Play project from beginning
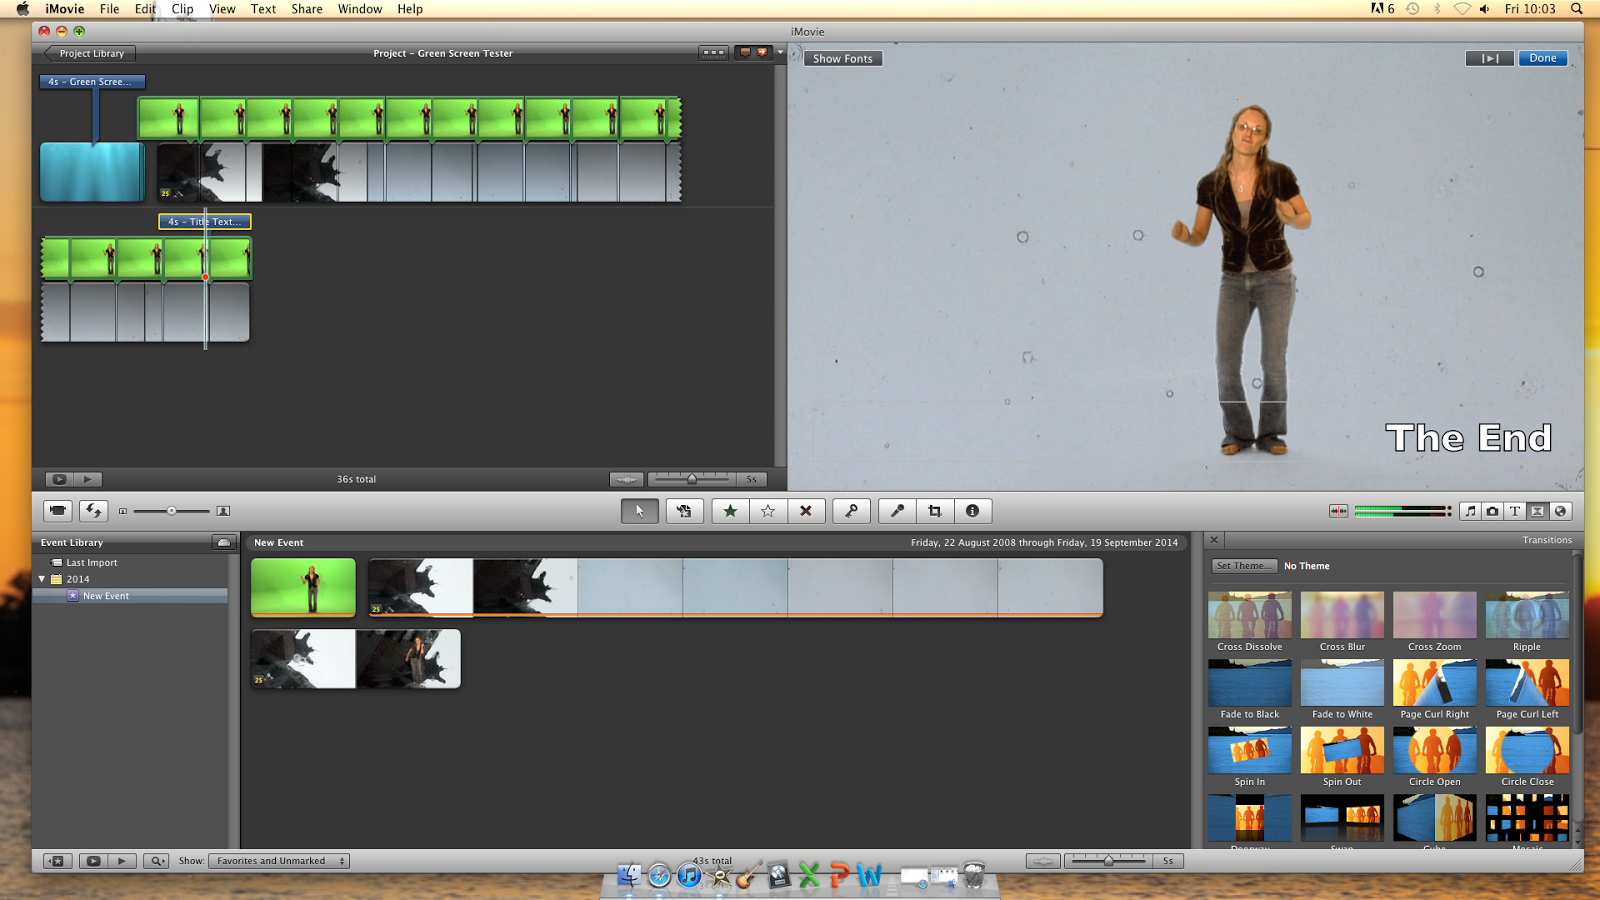 coord(88,479)
